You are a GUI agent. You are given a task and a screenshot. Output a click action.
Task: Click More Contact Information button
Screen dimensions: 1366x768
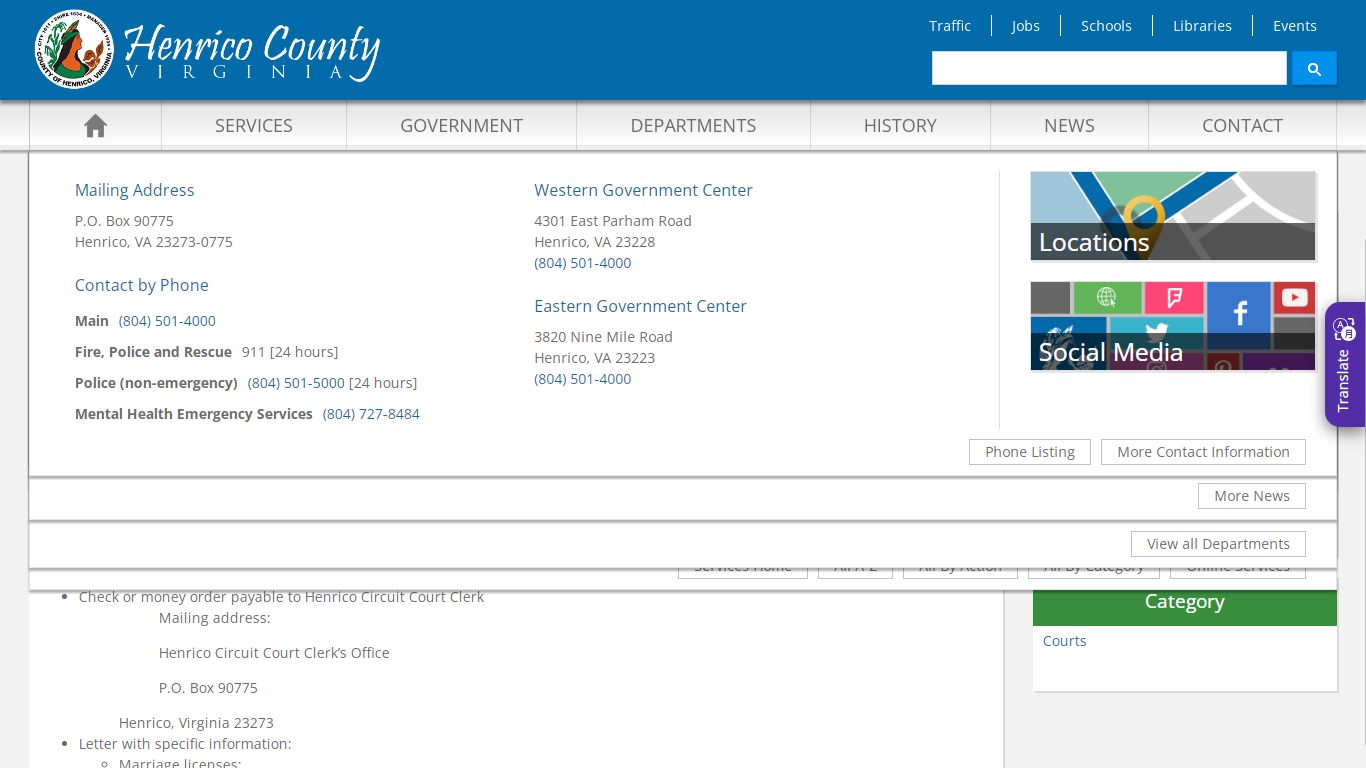1203,452
